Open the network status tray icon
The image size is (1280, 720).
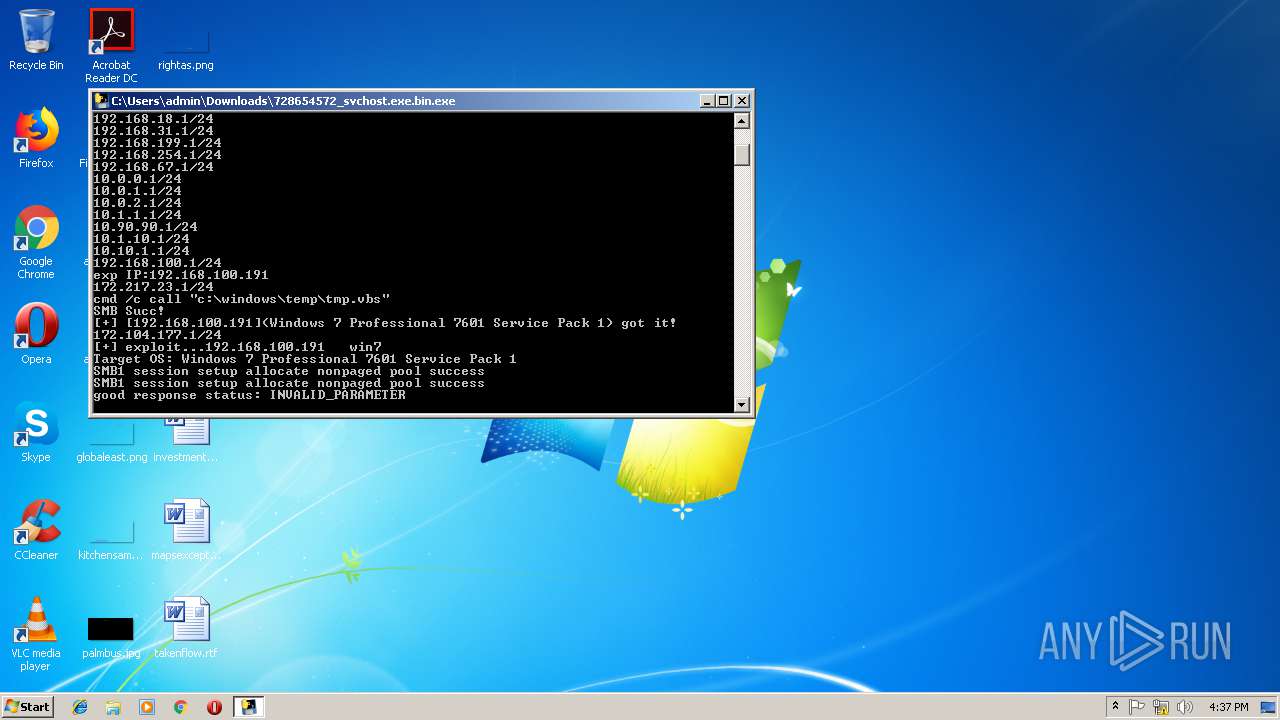tap(1161, 707)
